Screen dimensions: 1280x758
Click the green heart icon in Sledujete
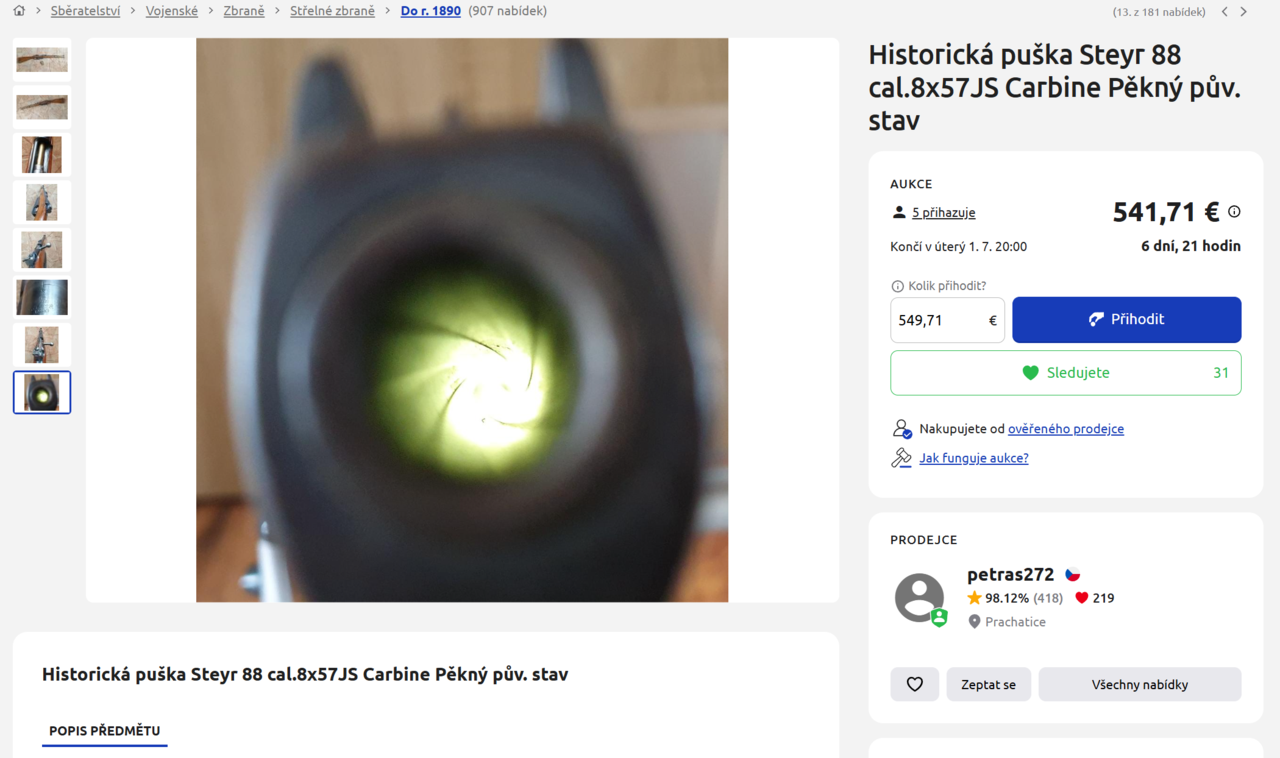tap(1031, 372)
